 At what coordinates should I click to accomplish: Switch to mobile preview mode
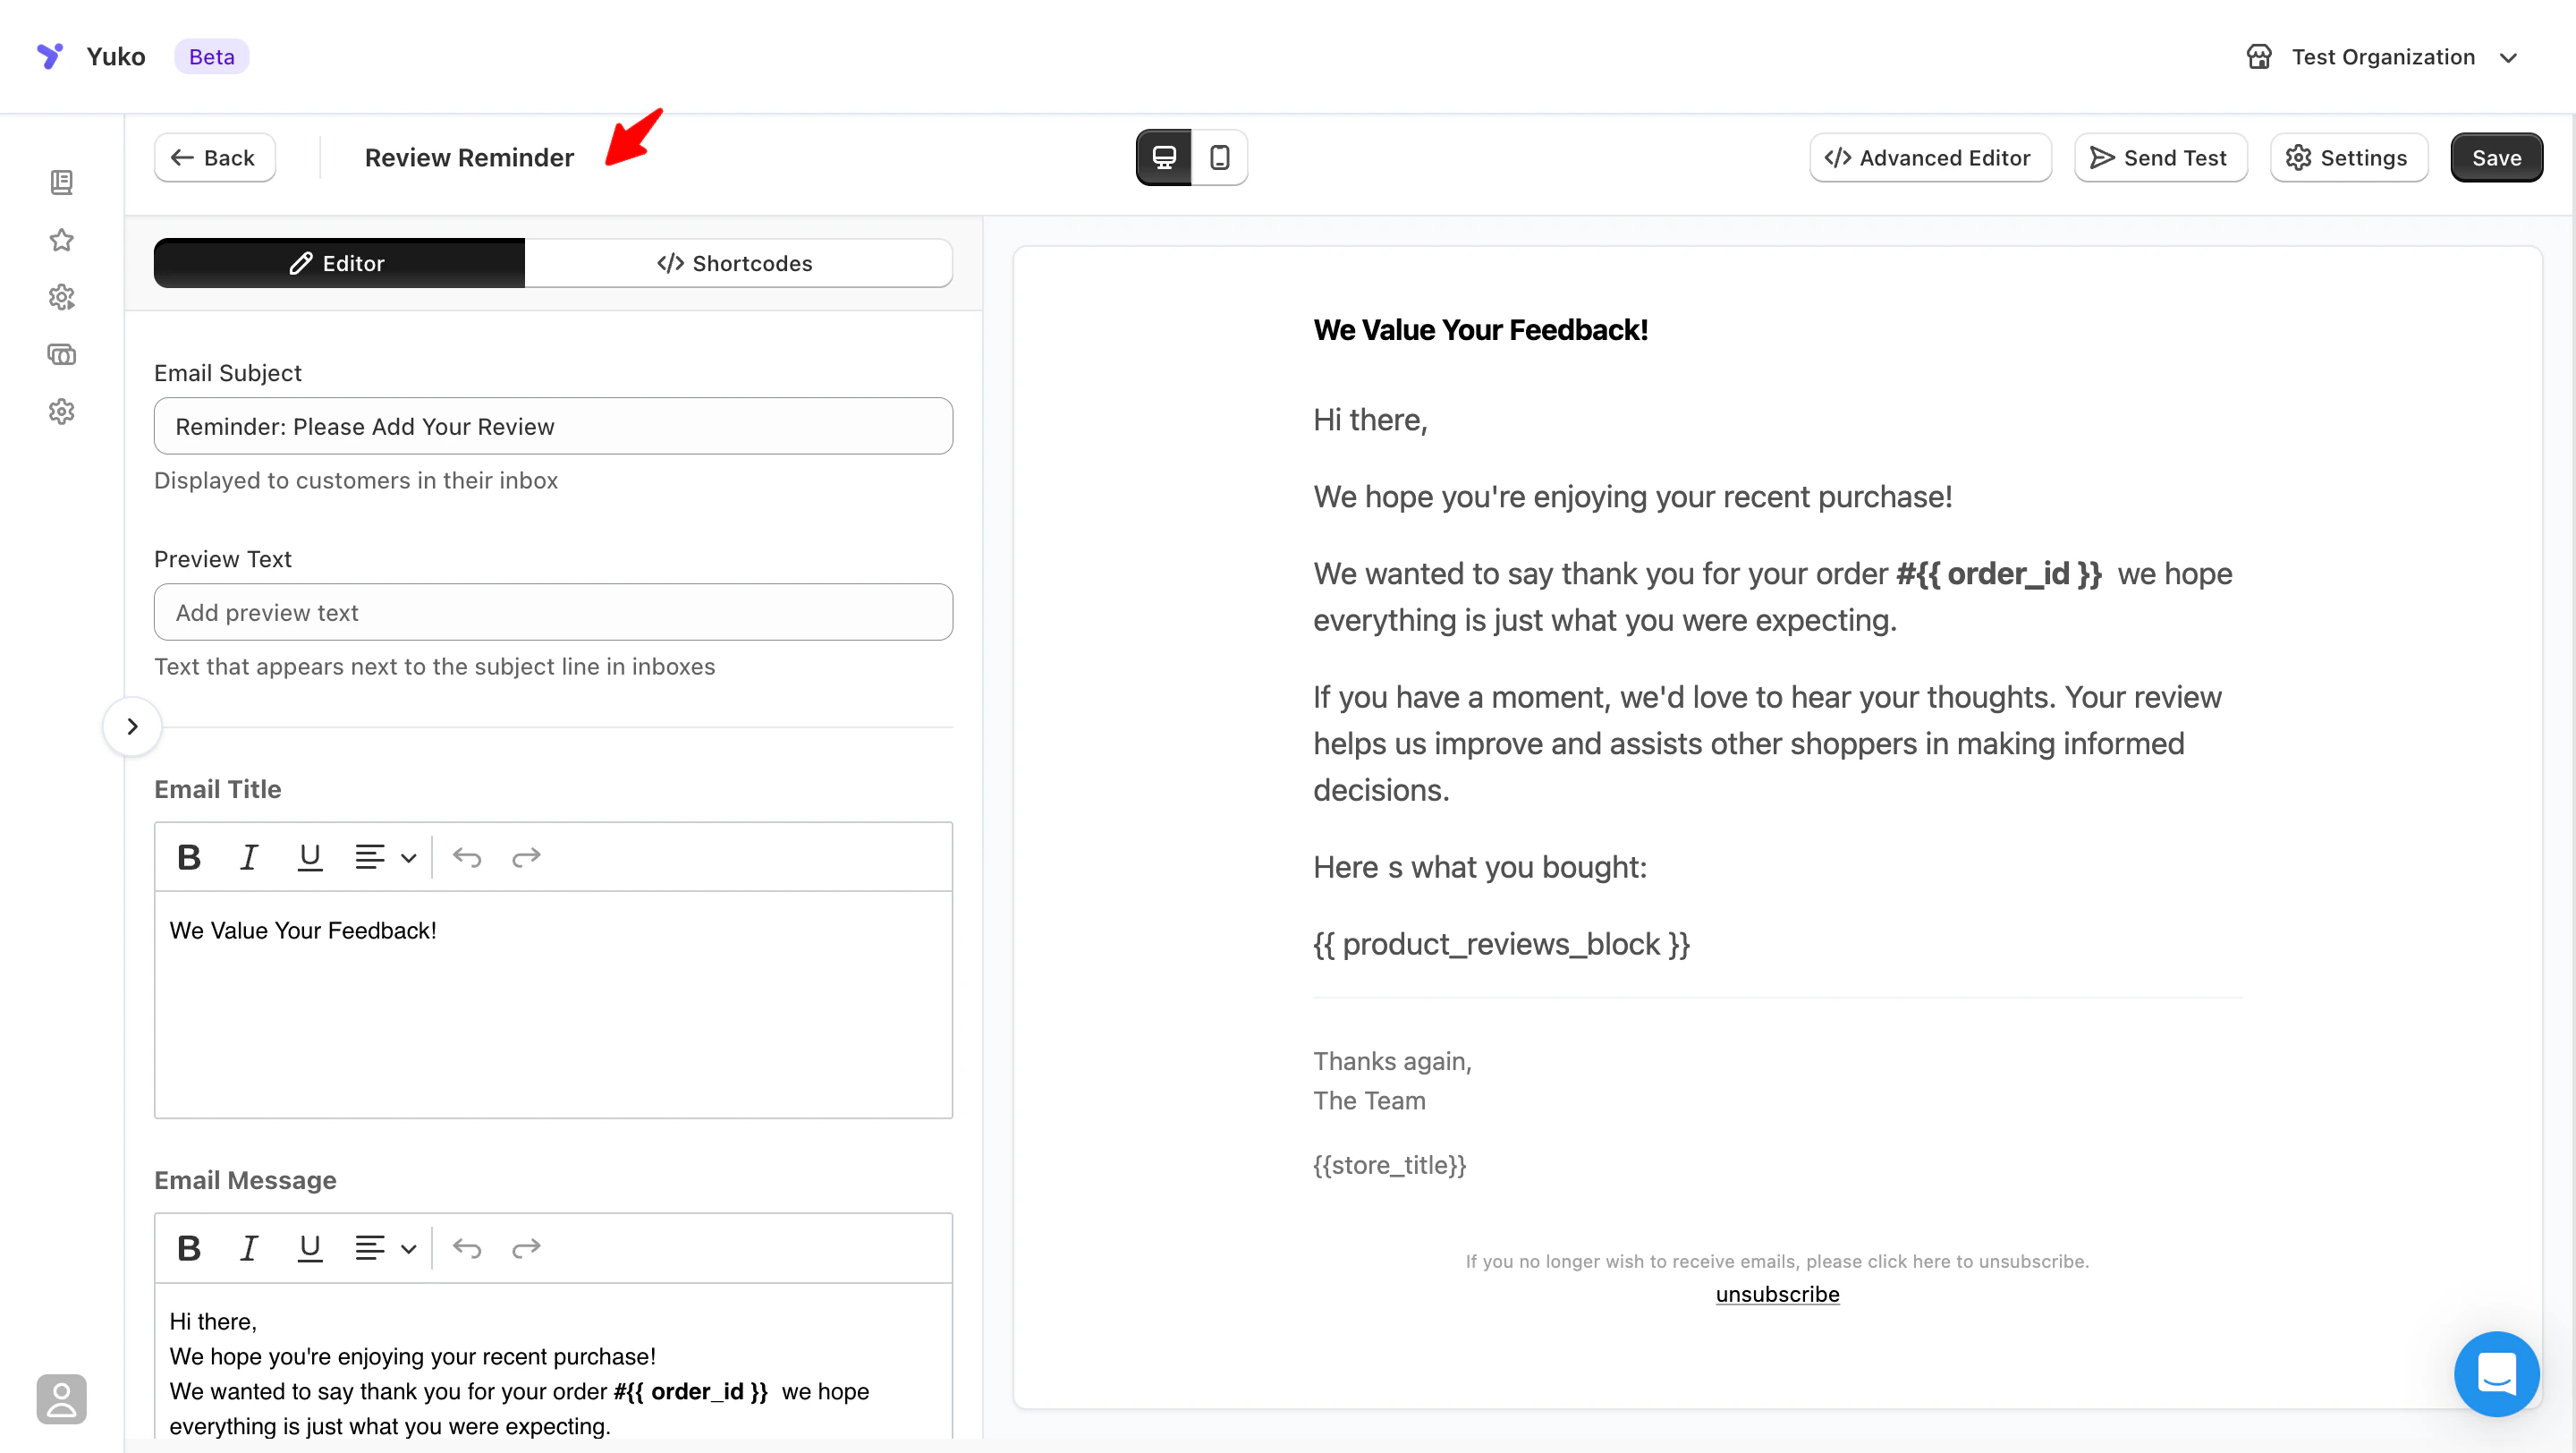point(1219,157)
